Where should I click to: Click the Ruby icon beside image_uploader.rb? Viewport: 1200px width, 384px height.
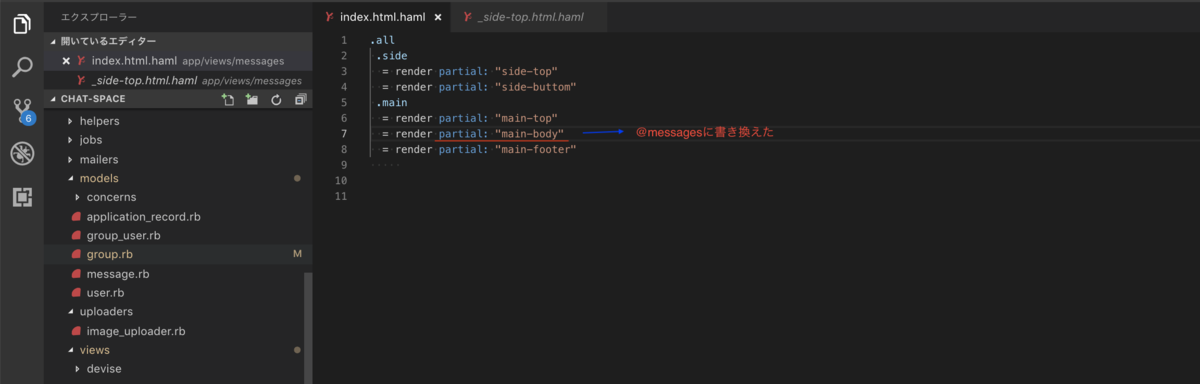(77, 331)
